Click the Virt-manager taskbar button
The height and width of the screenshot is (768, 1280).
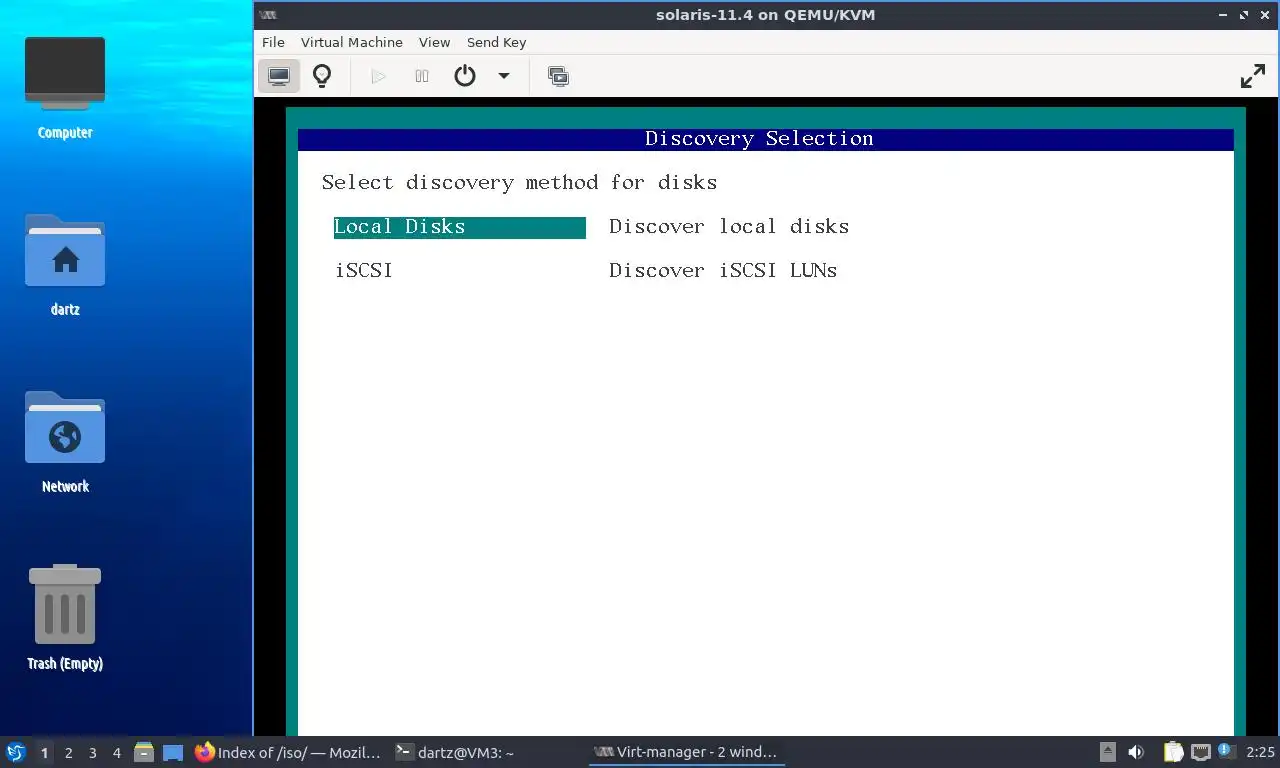pos(685,752)
